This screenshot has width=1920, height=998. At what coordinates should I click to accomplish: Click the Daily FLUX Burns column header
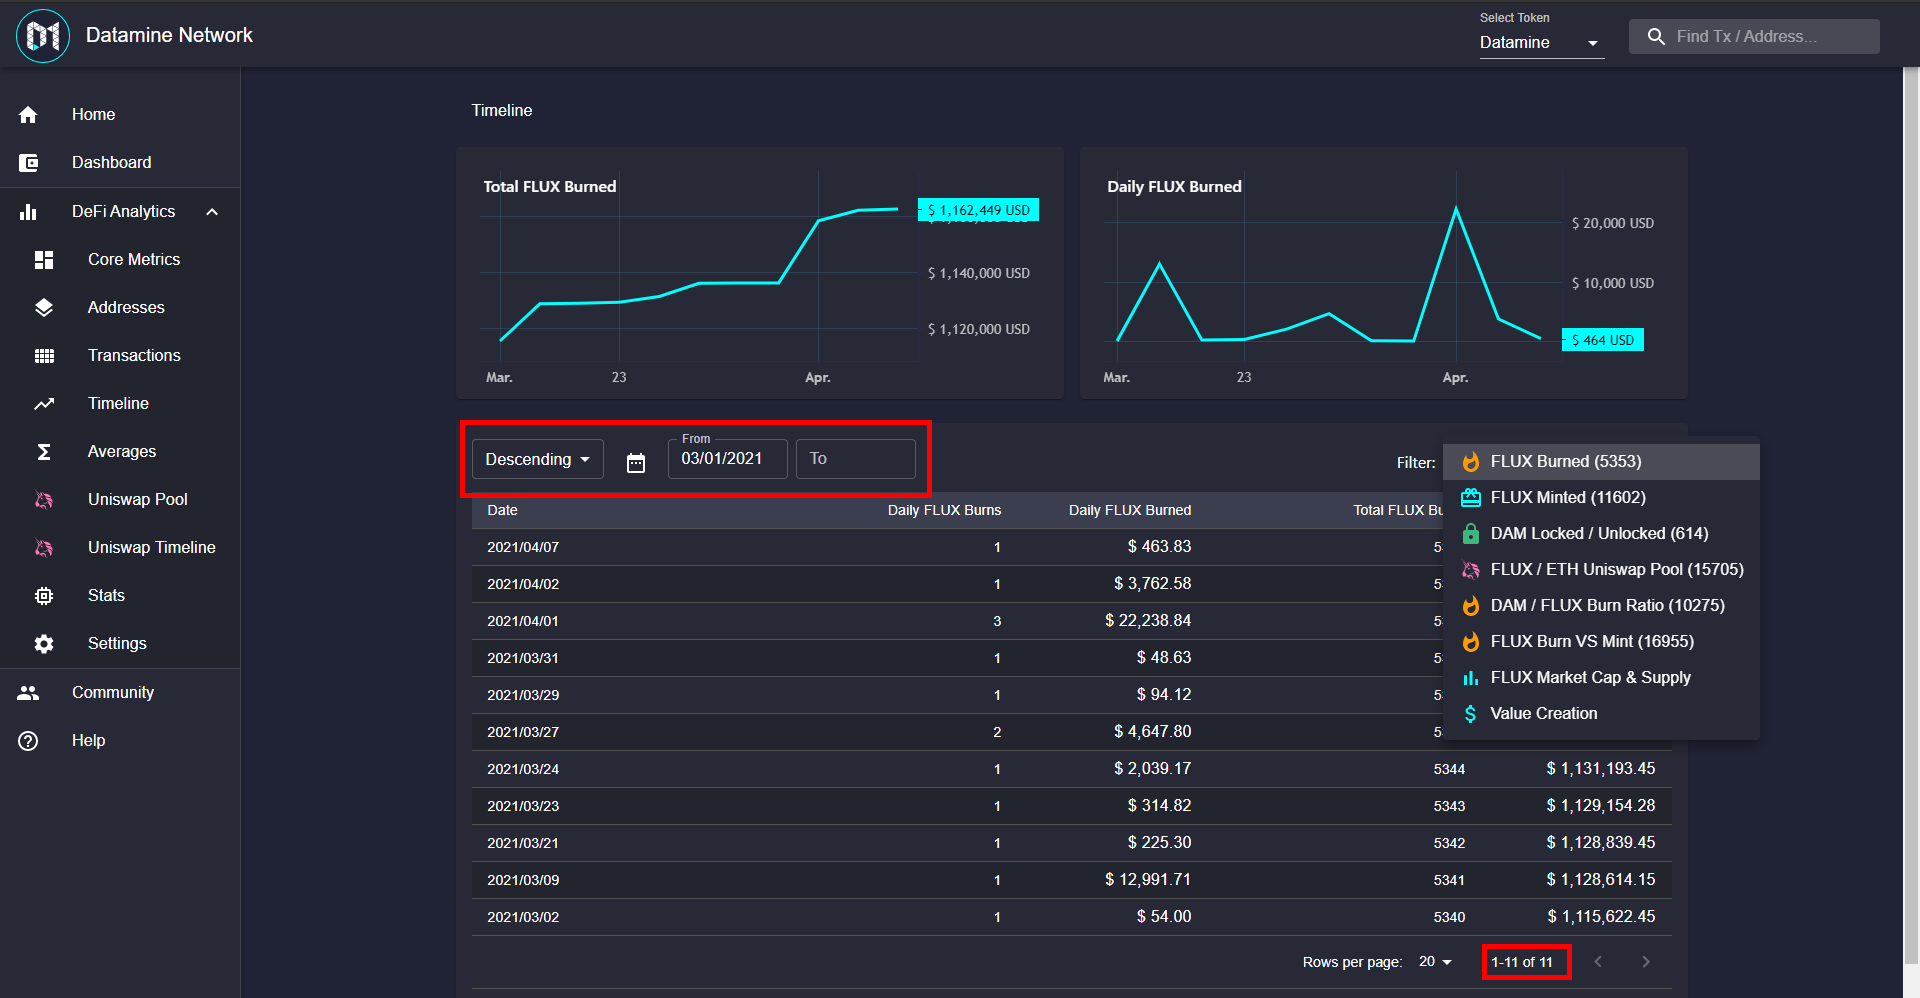[x=944, y=510]
